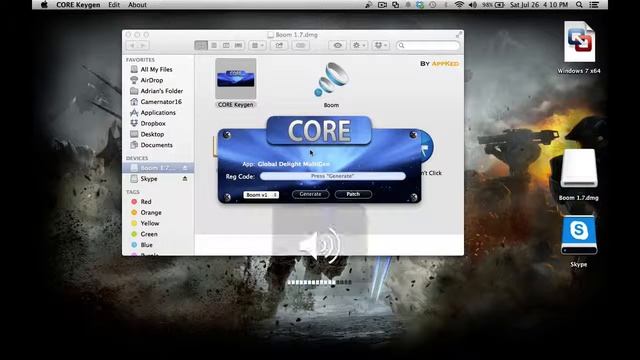Click the Edit Tags toolbar button
The width and height of the screenshot is (640, 360).
(x=300, y=45)
